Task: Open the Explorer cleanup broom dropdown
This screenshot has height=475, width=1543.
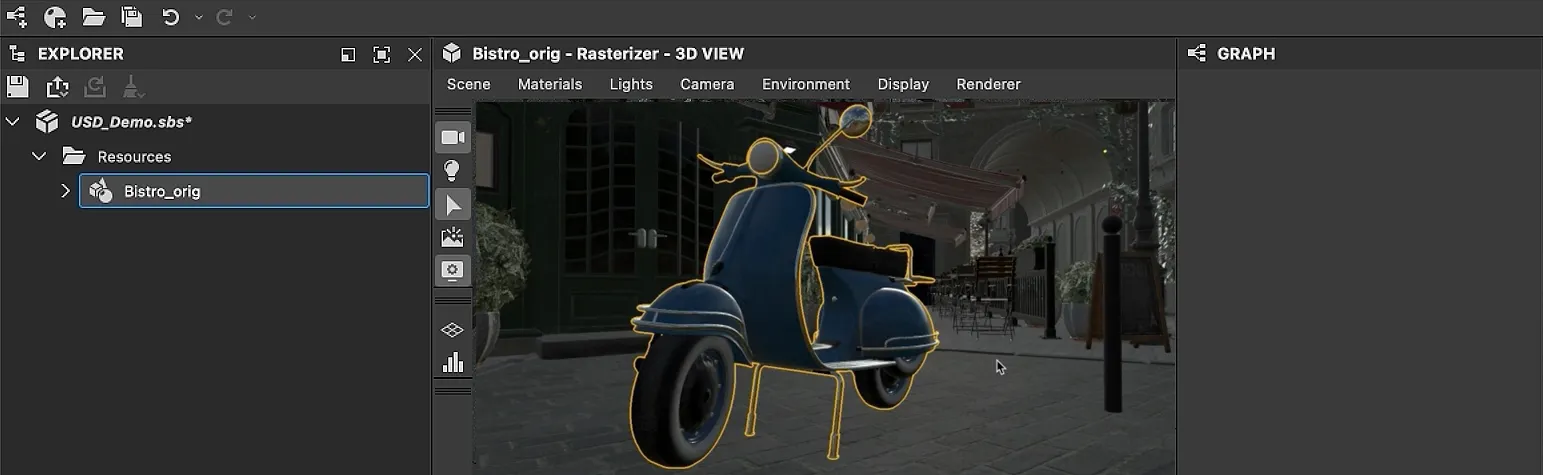Action: (x=133, y=87)
